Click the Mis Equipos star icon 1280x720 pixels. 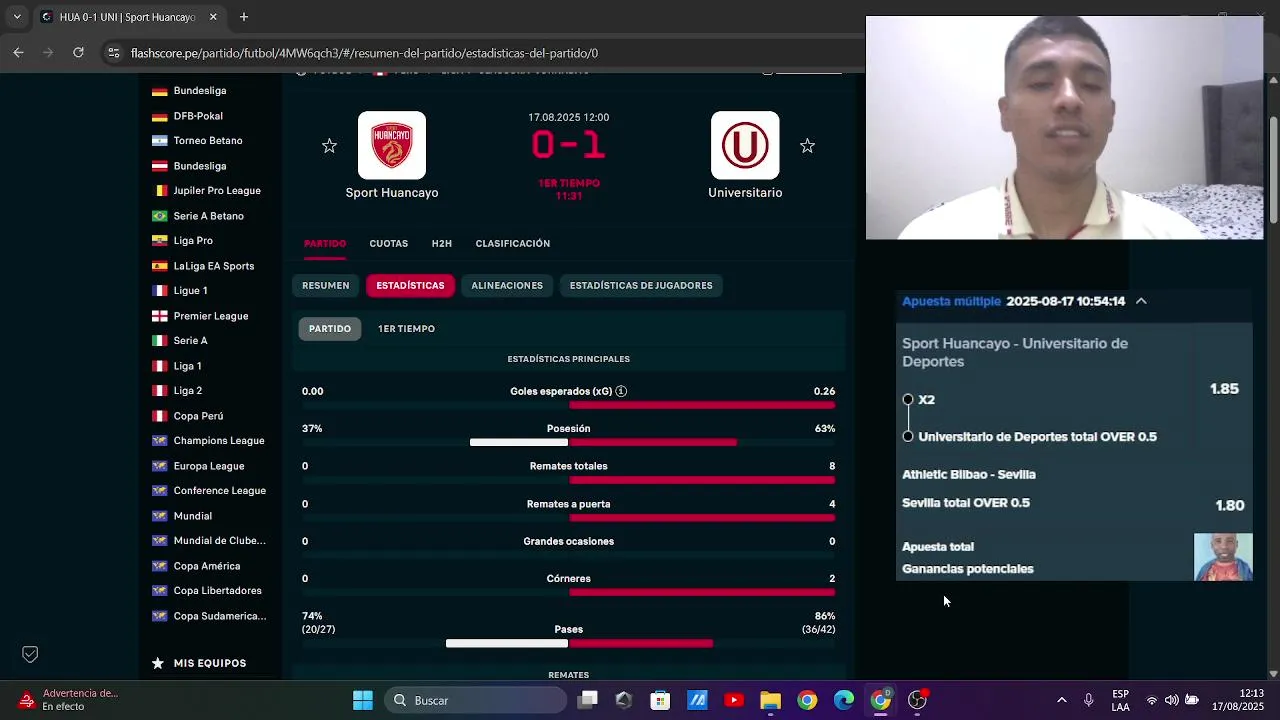(x=157, y=663)
